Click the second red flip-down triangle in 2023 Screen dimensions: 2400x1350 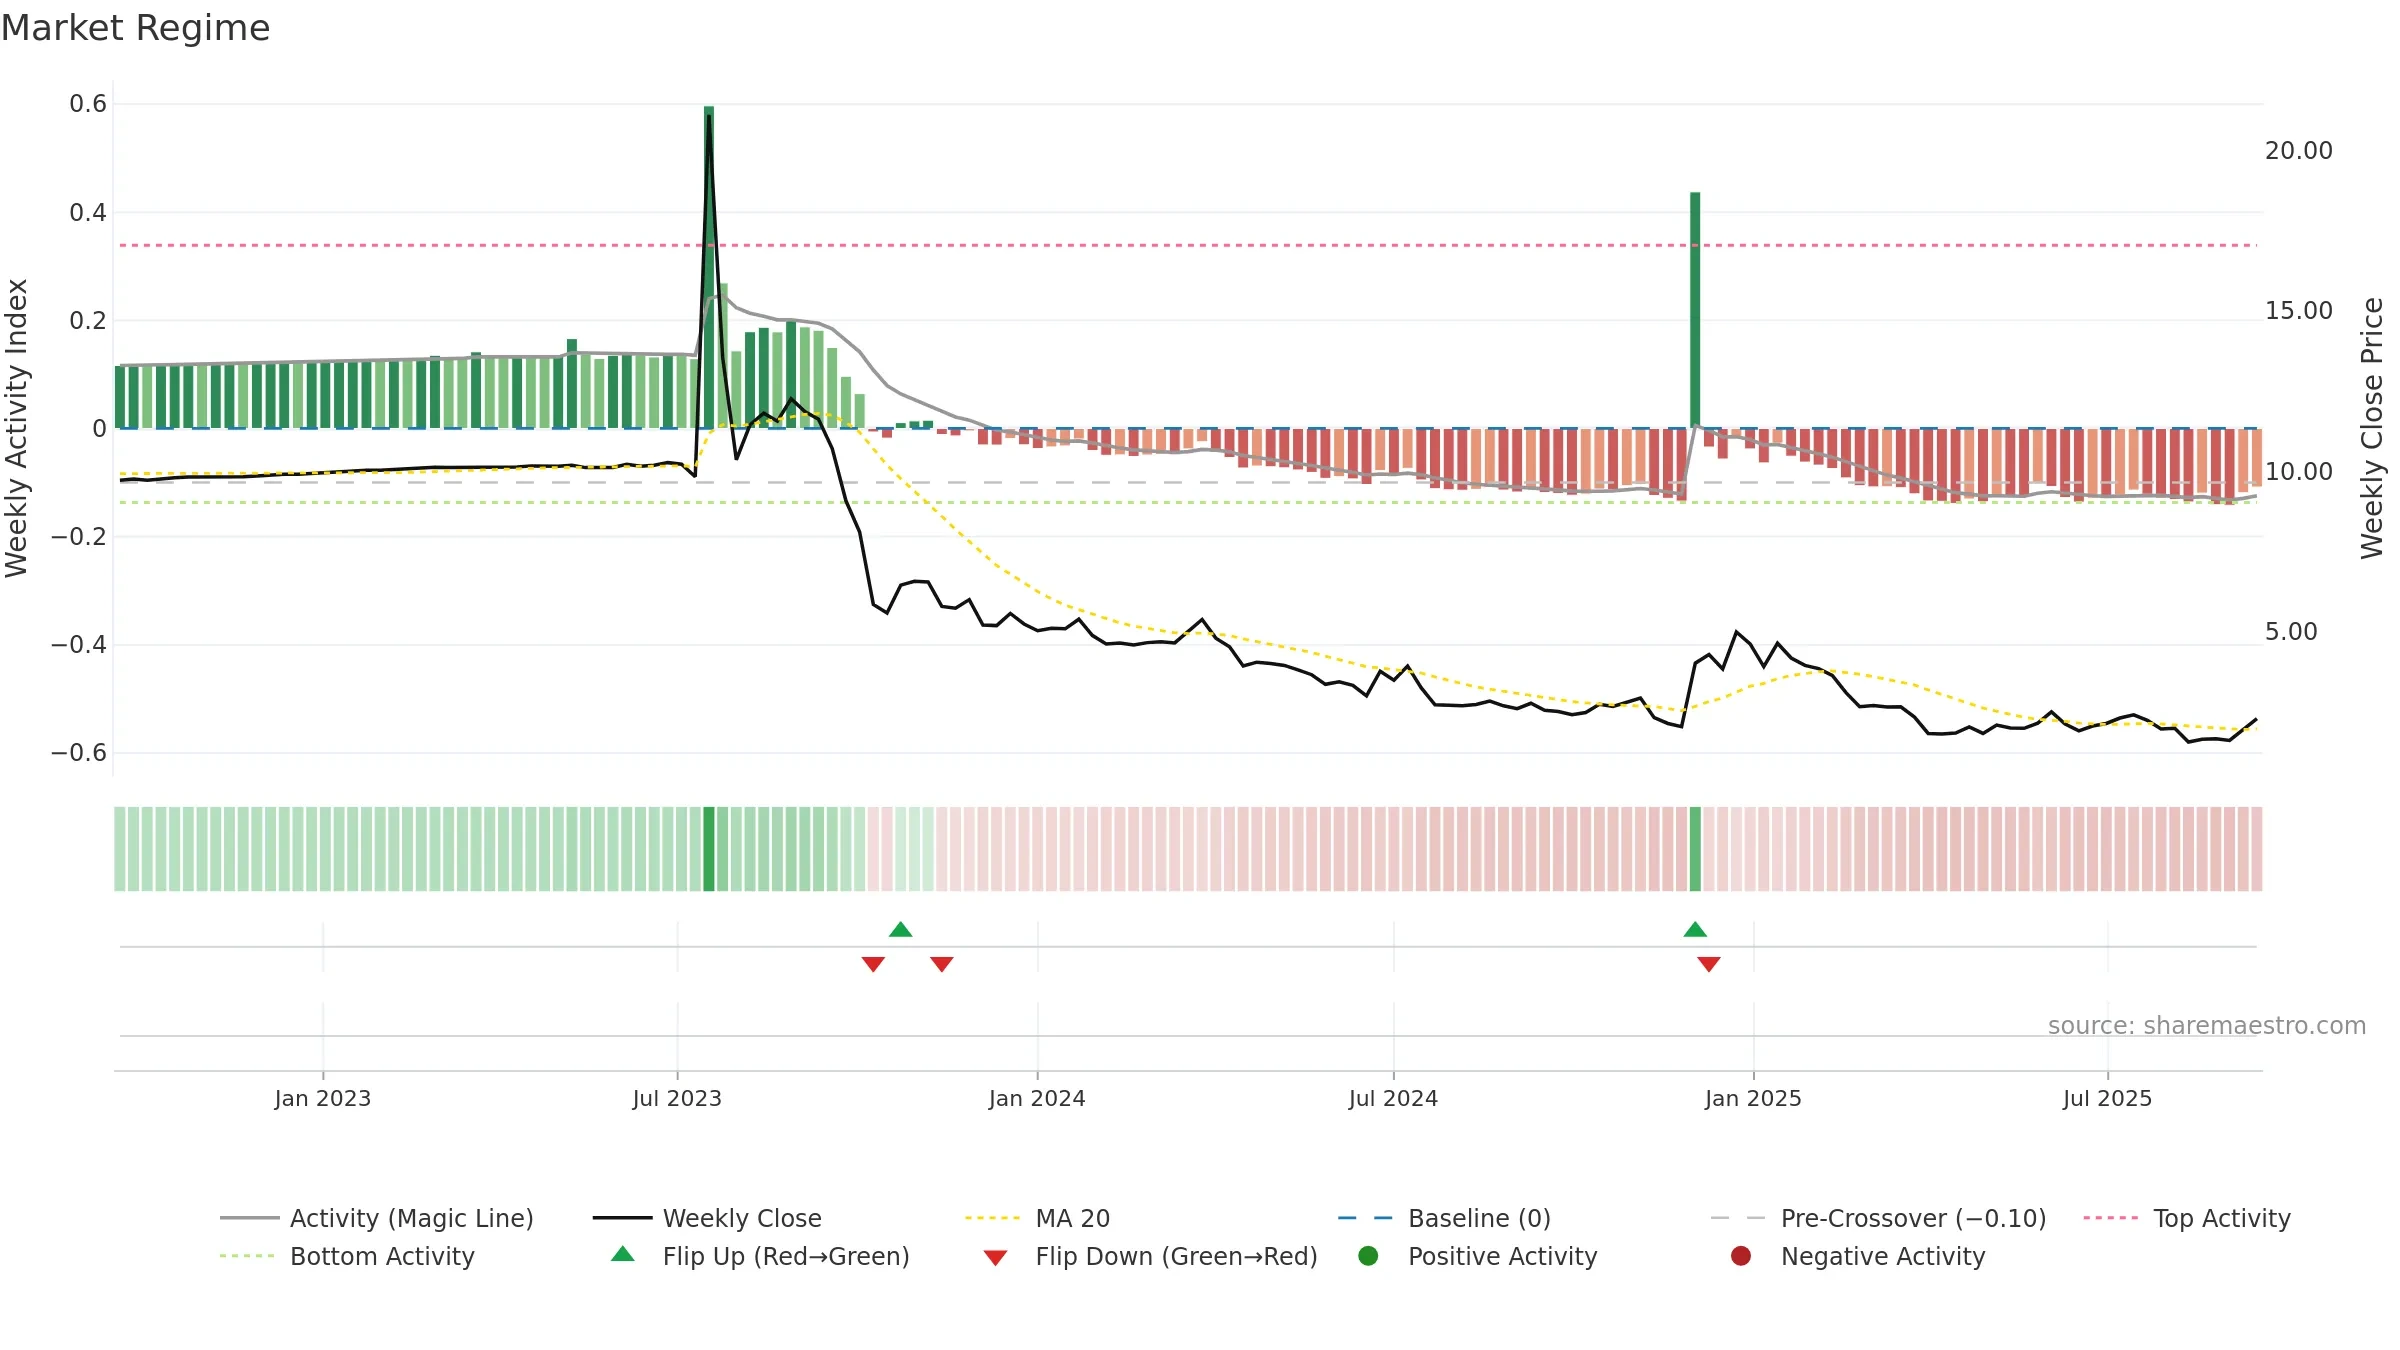click(941, 964)
